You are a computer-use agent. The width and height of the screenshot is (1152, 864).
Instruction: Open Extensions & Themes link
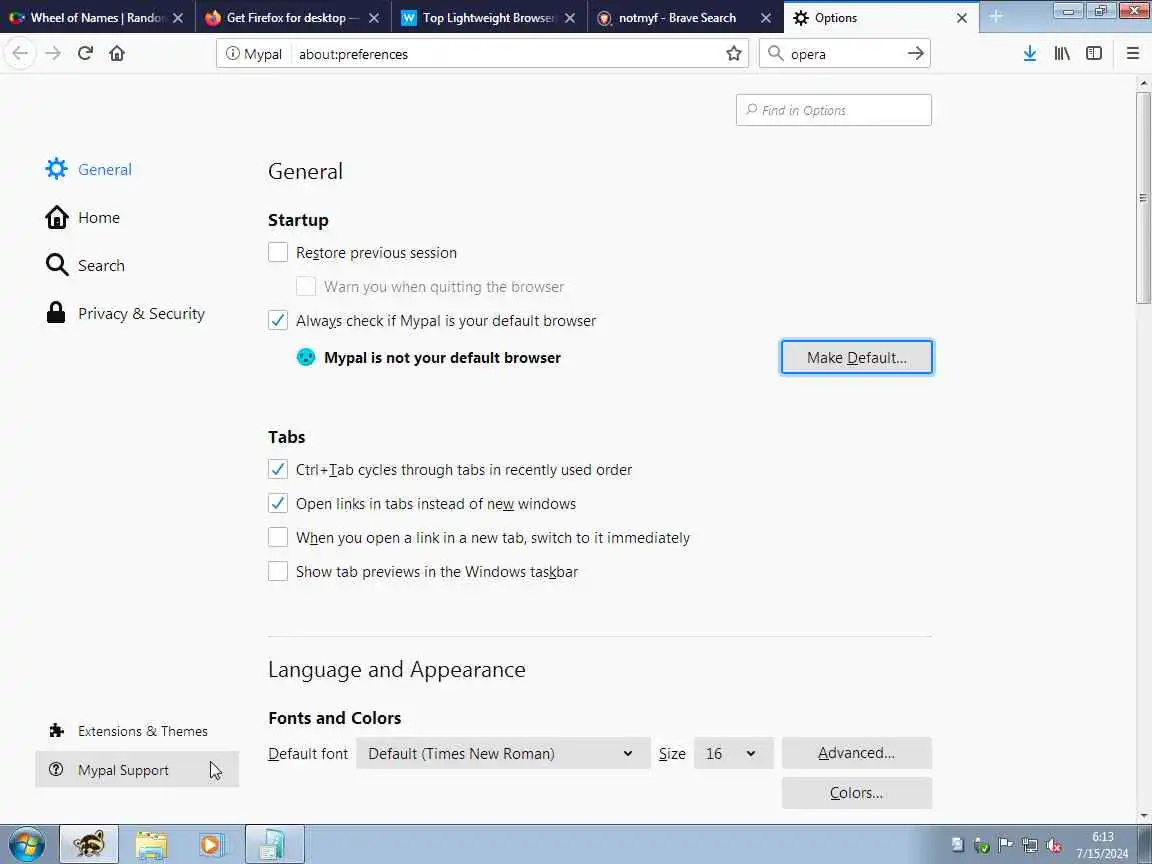pyautogui.click(x=137, y=731)
